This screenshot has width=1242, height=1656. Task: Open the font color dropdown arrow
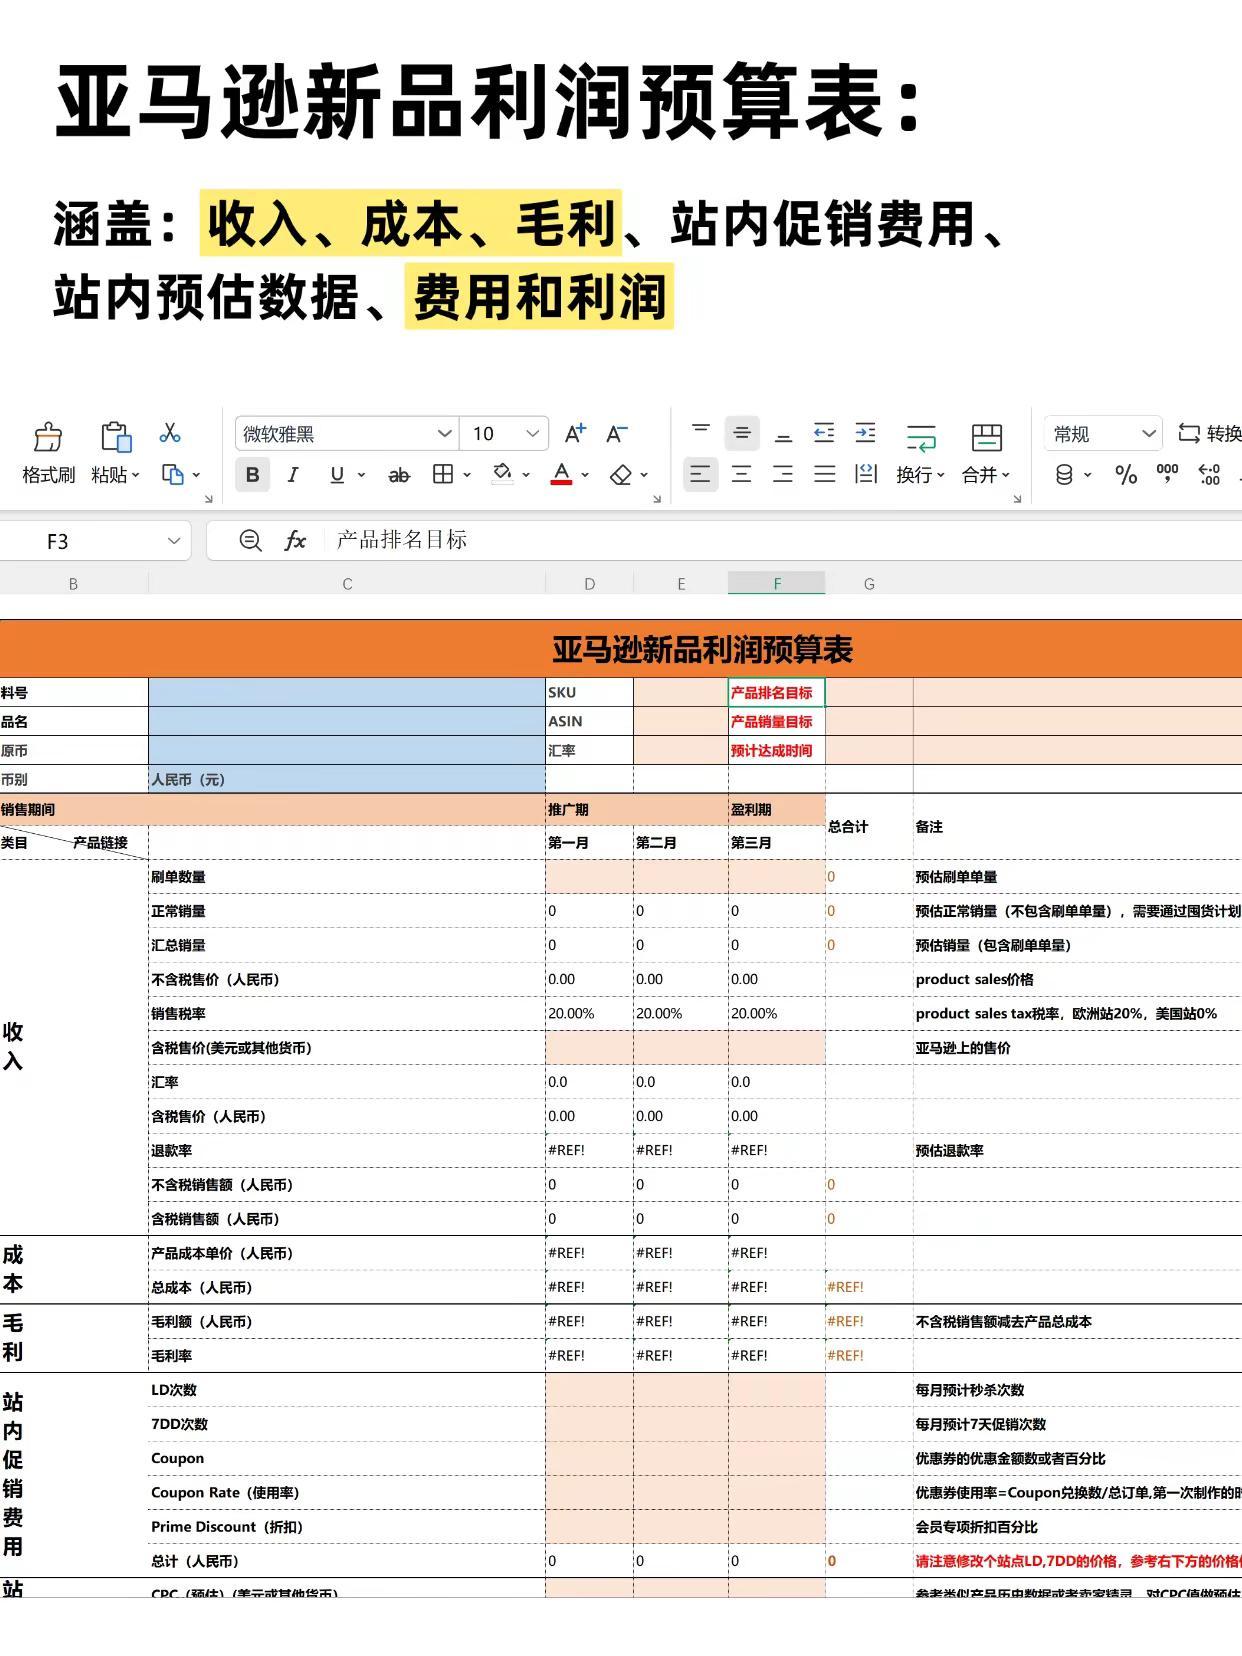(x=585, y=475)
